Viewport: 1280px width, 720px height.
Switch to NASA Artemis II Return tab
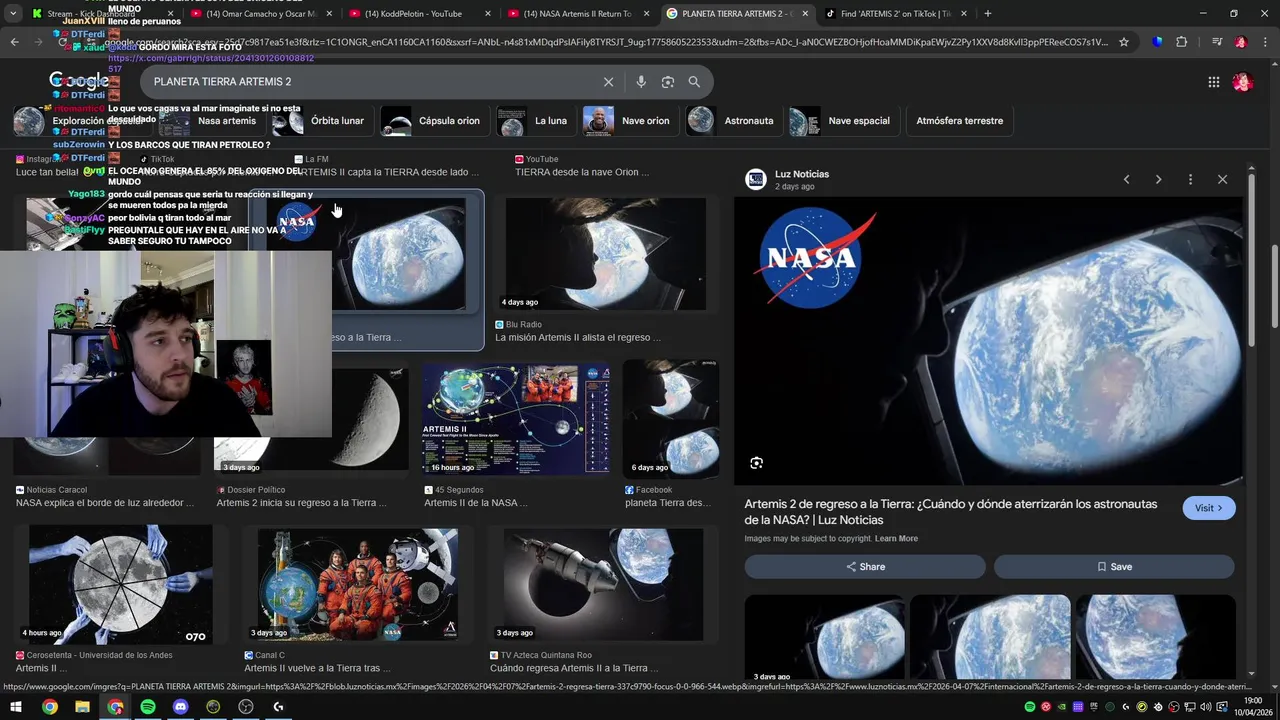(x=578, y=13)
